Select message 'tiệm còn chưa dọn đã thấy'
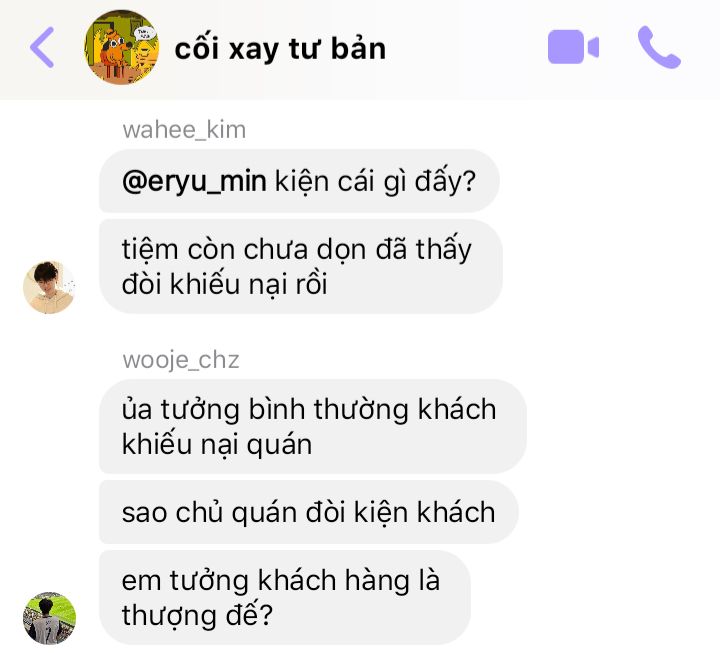Screen dimensions: 720x653 click(x=301, y=267)
